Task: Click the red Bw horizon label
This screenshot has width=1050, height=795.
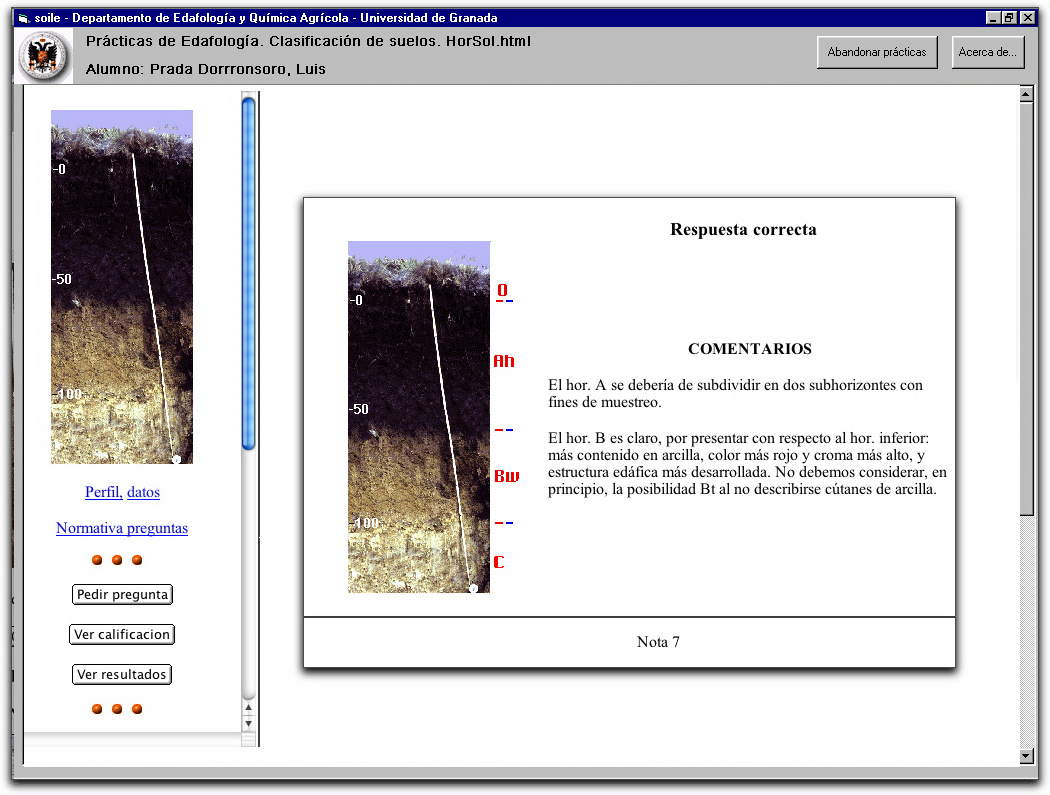Action: 506,476
